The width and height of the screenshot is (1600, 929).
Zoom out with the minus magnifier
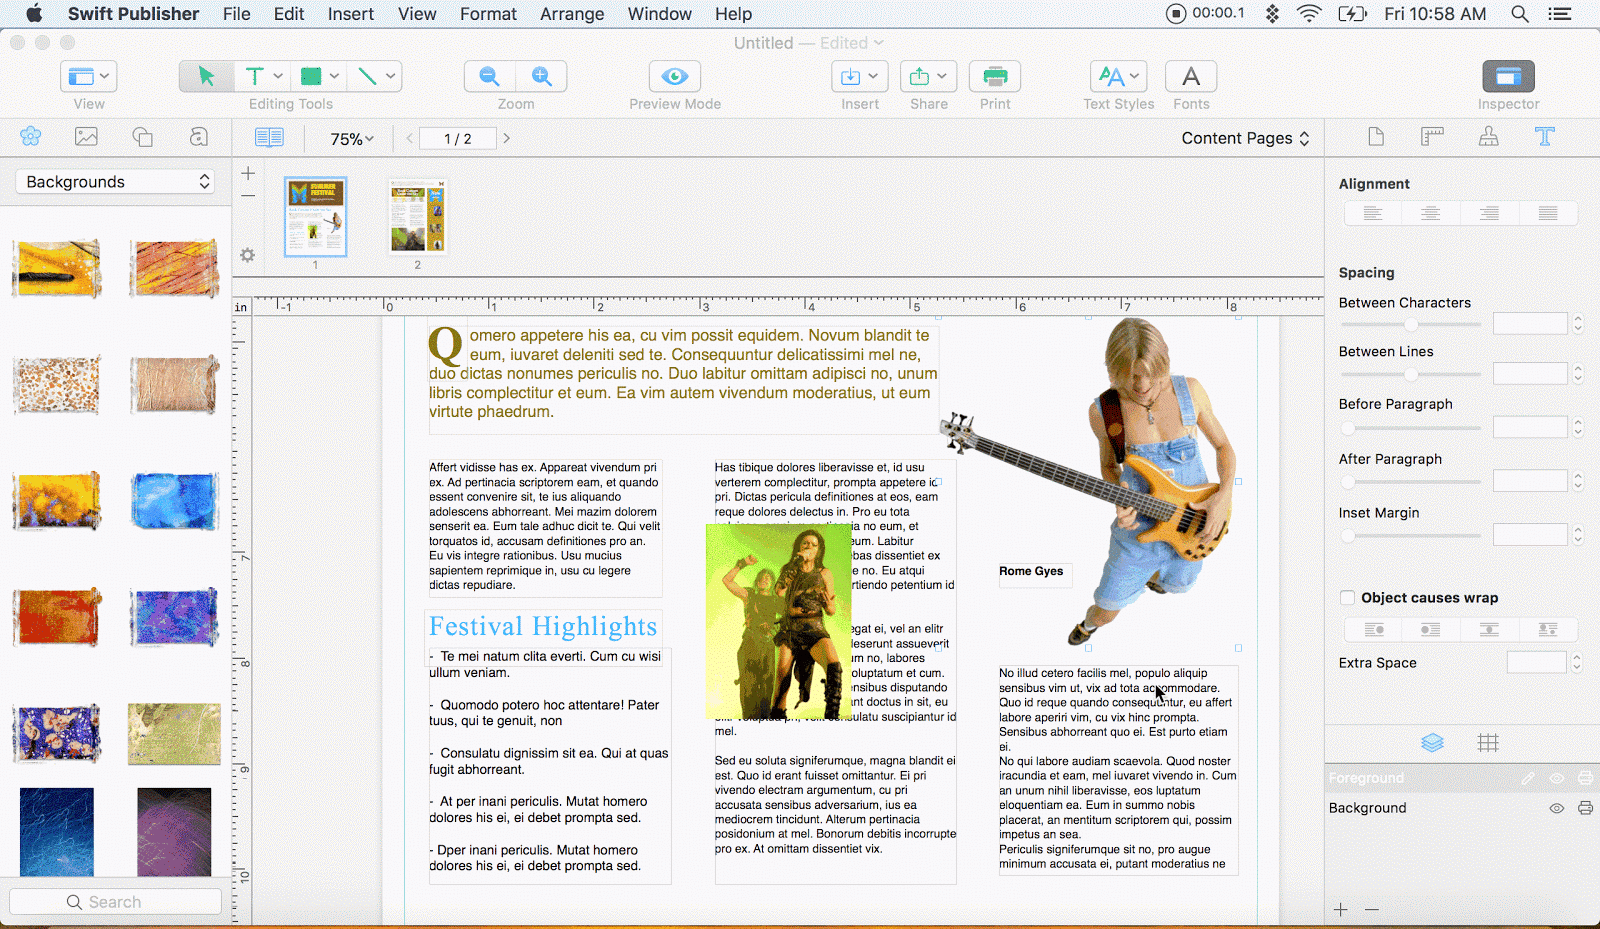click(x=490, y=76)
